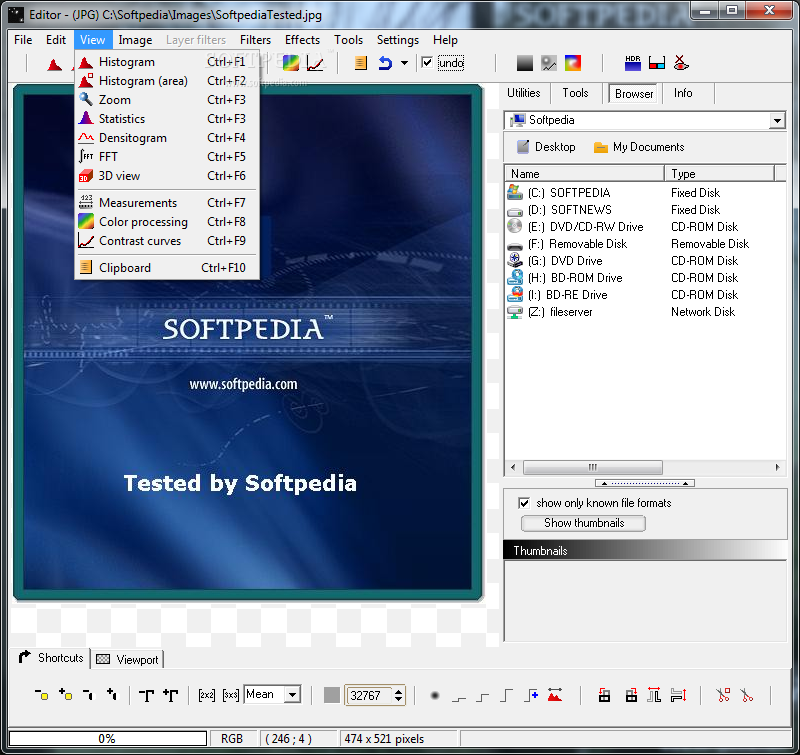Select Histogram (area) from View menu
This screenshot has width=800, height=755.
tap(167, 81)
